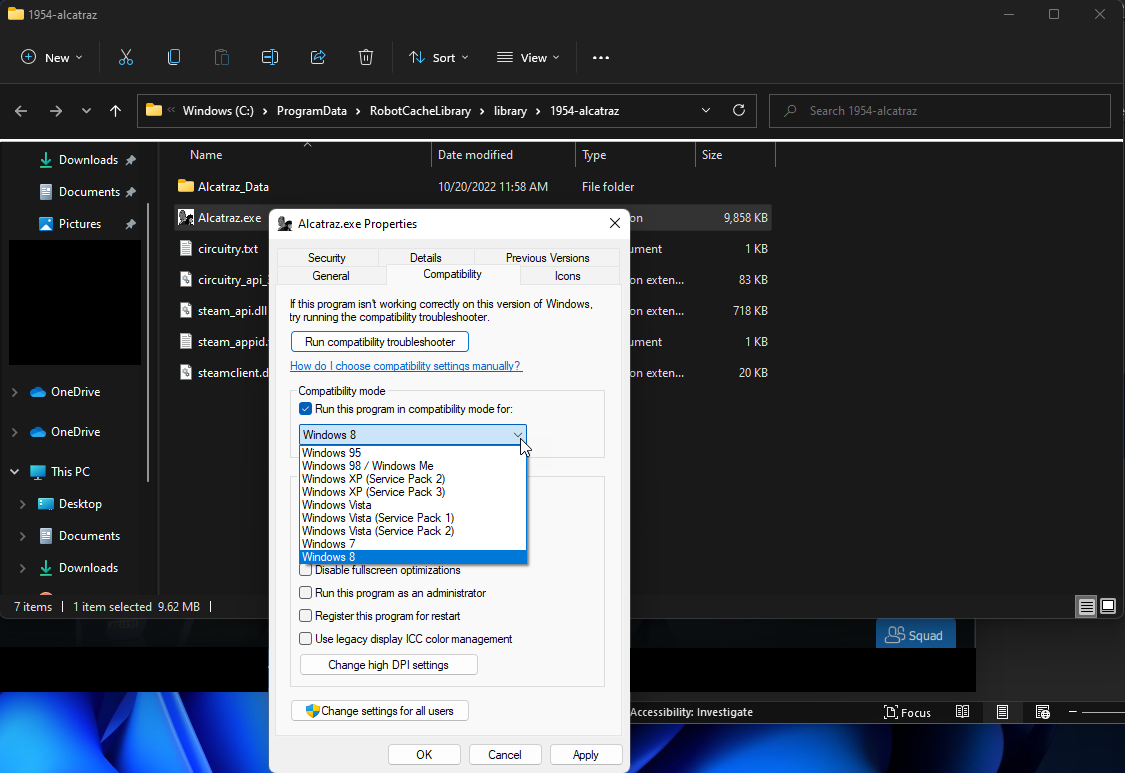Viewport: 1125px width, 773px height.
Task: Go back with the left arrow
Action: (21, 111)
